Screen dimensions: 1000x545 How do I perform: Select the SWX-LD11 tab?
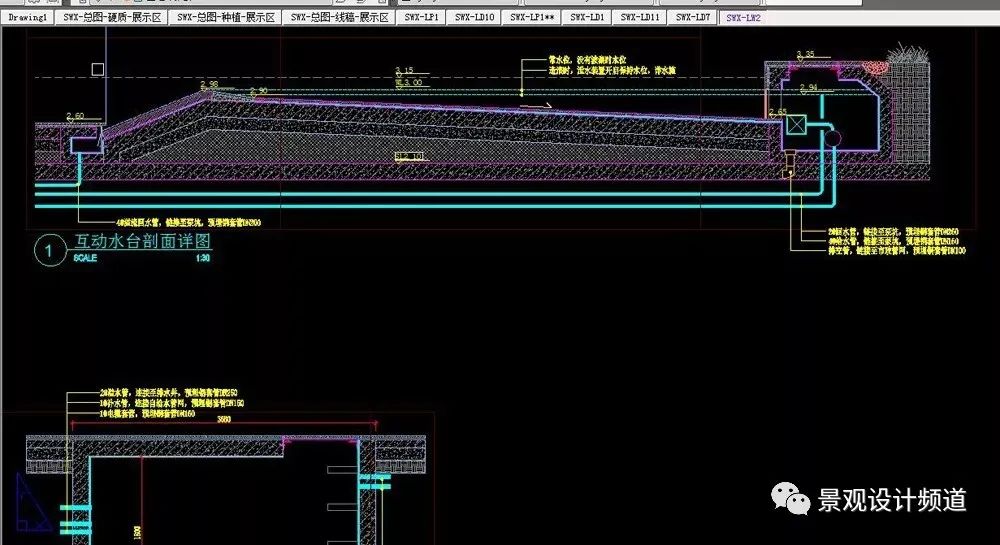pyautogui.click(x=639, y=18)
